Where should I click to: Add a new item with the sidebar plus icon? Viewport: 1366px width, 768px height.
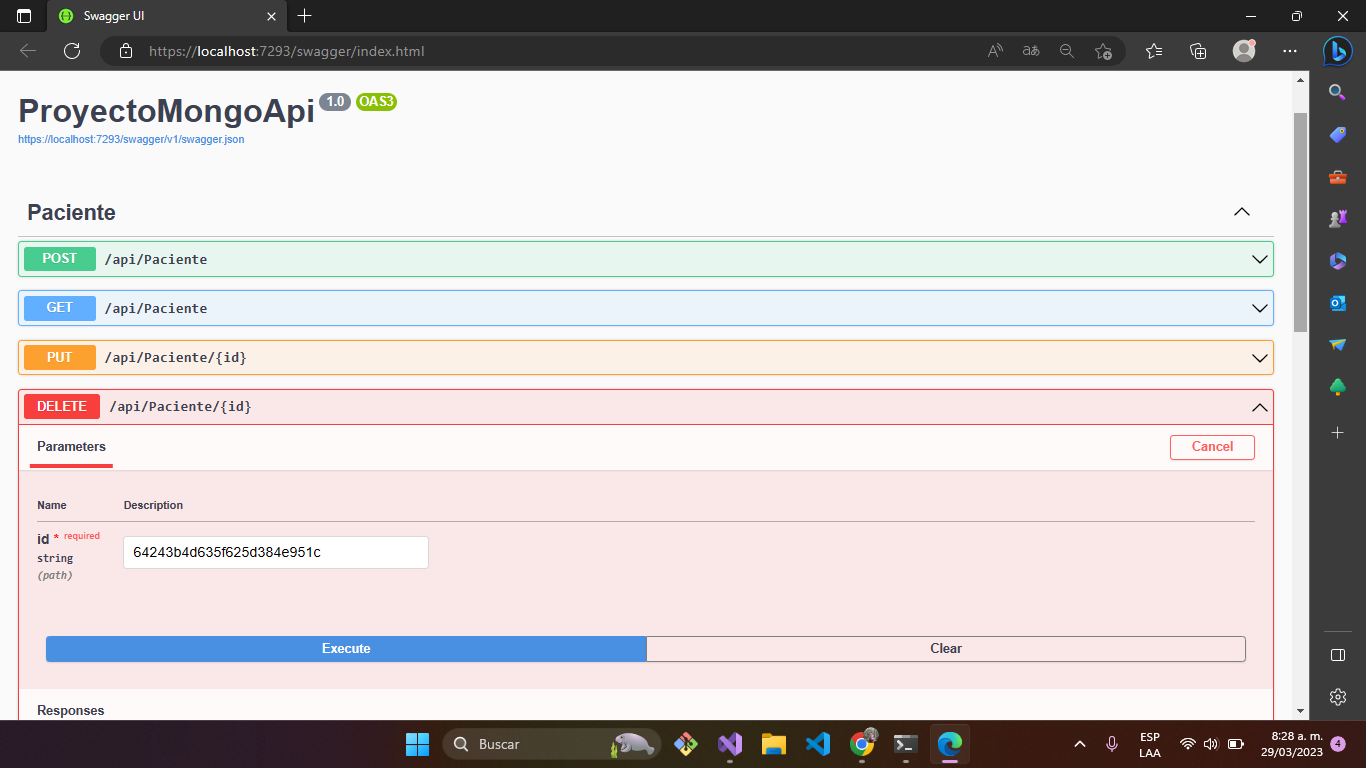point(1337,433)
